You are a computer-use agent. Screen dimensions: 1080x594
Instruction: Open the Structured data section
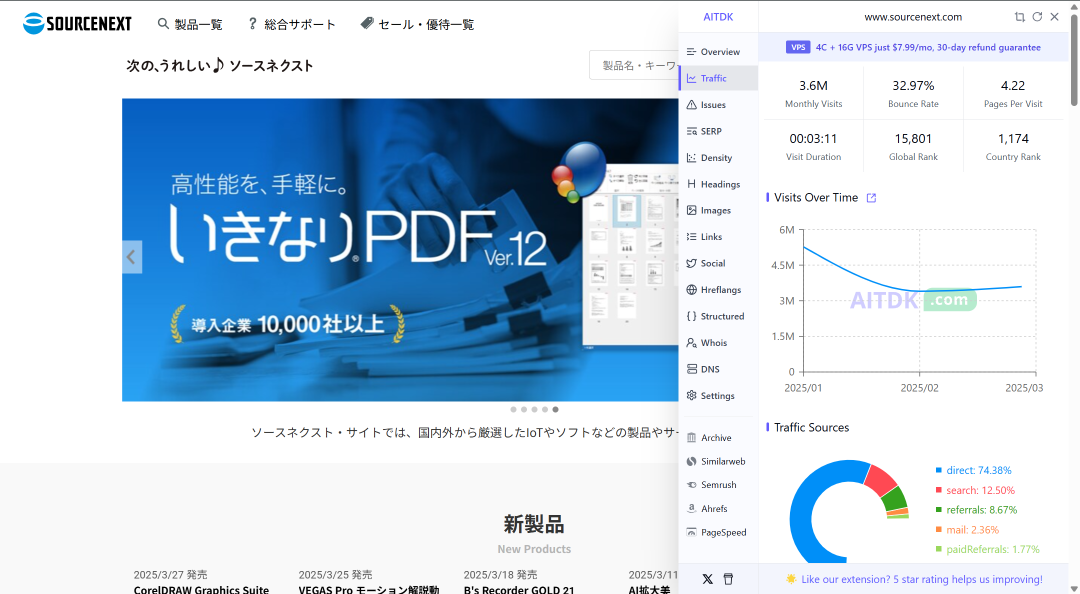(718, 316)
